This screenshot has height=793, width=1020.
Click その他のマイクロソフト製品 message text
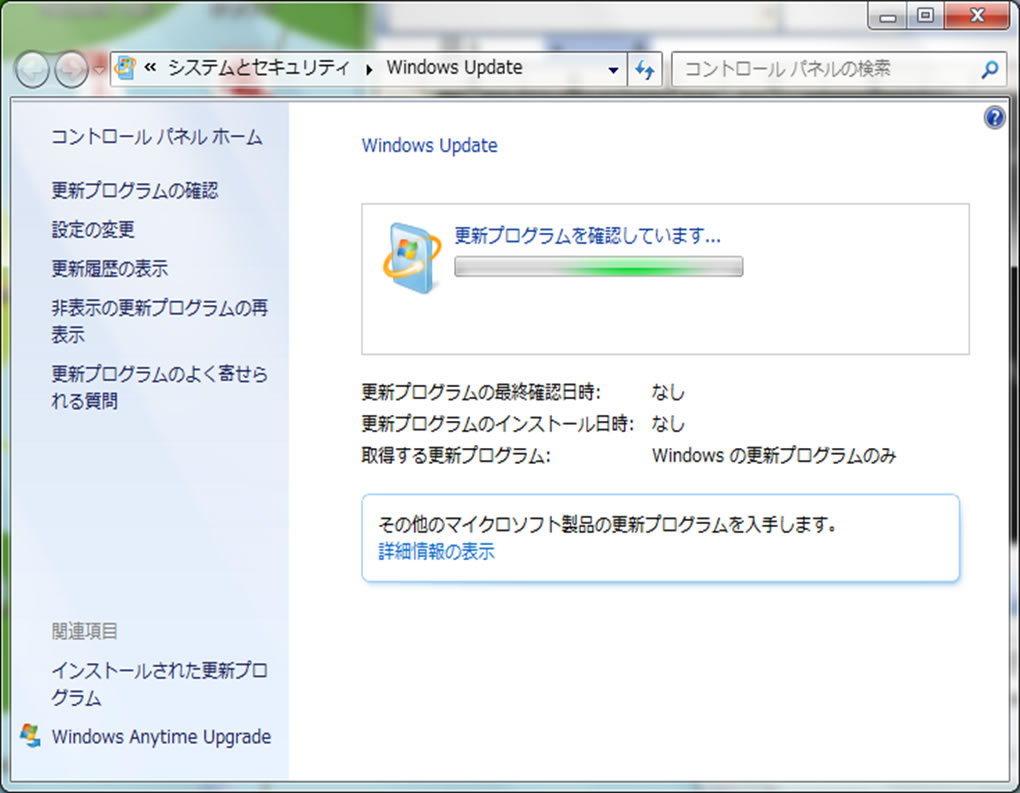(608, 524)
